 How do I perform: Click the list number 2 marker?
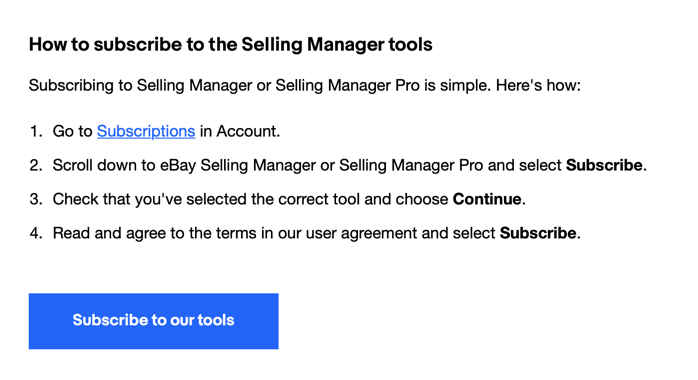(36, 165)
